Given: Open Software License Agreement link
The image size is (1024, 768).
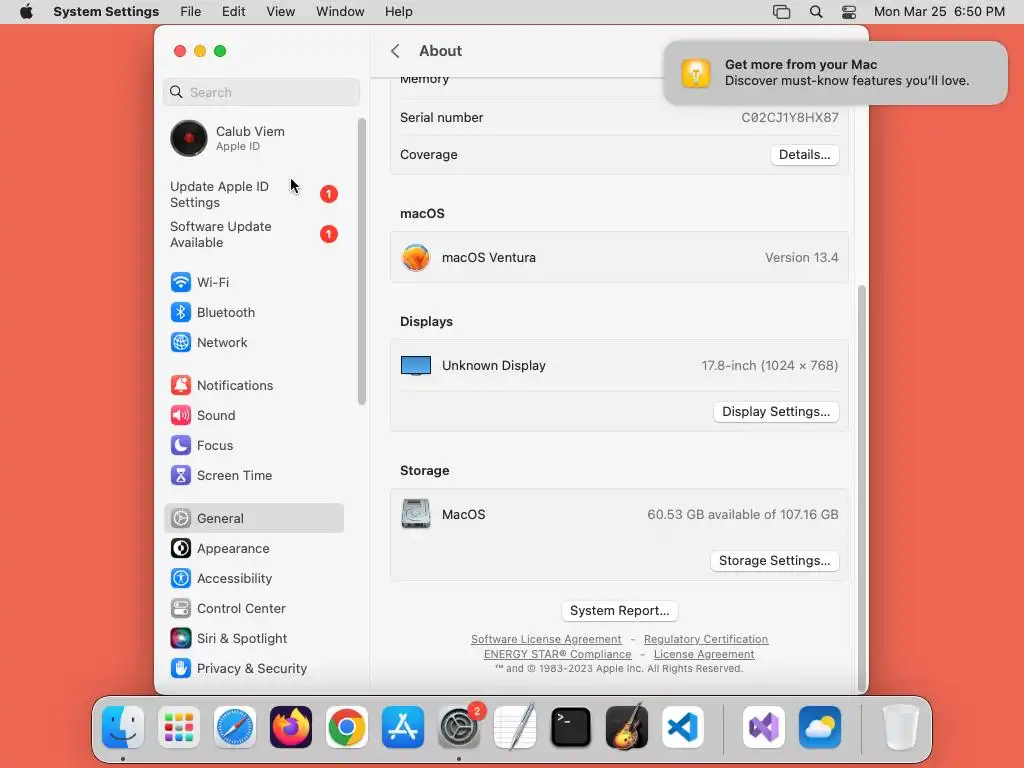Looking at the screenshot, I should [x=546, y=639].
